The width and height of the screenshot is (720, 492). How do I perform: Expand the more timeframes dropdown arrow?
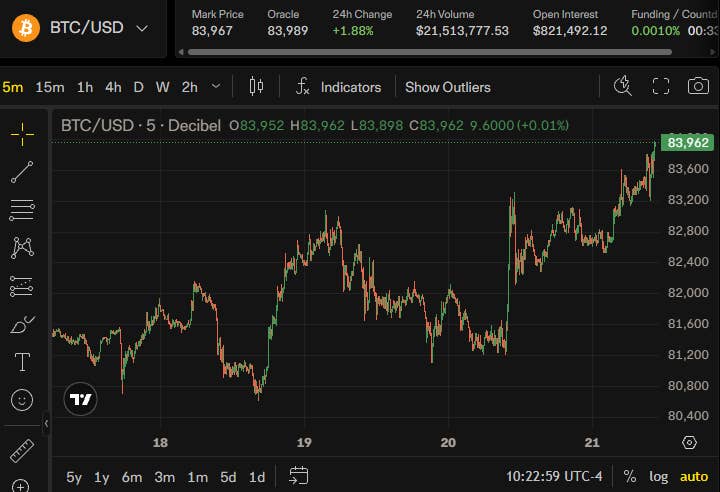pos(215,86)
